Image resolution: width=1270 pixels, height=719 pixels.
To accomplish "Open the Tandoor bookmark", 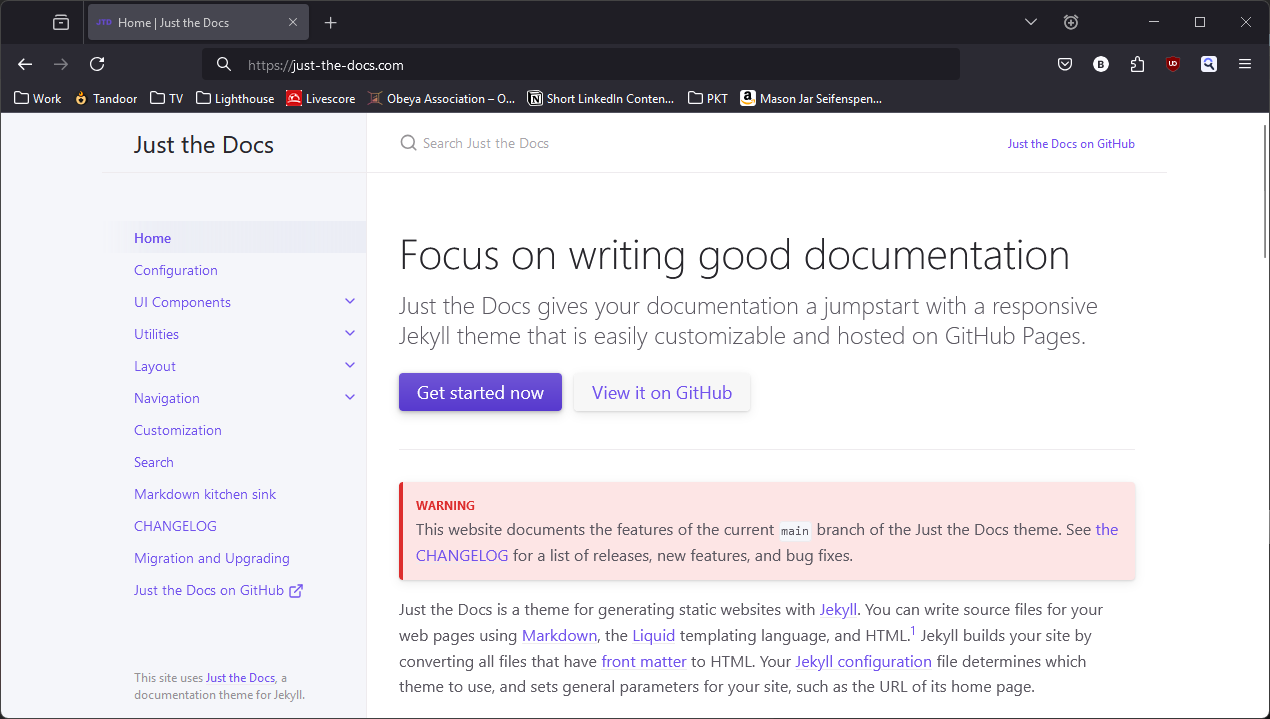I will pyautogui.click(x=106, y=98).
